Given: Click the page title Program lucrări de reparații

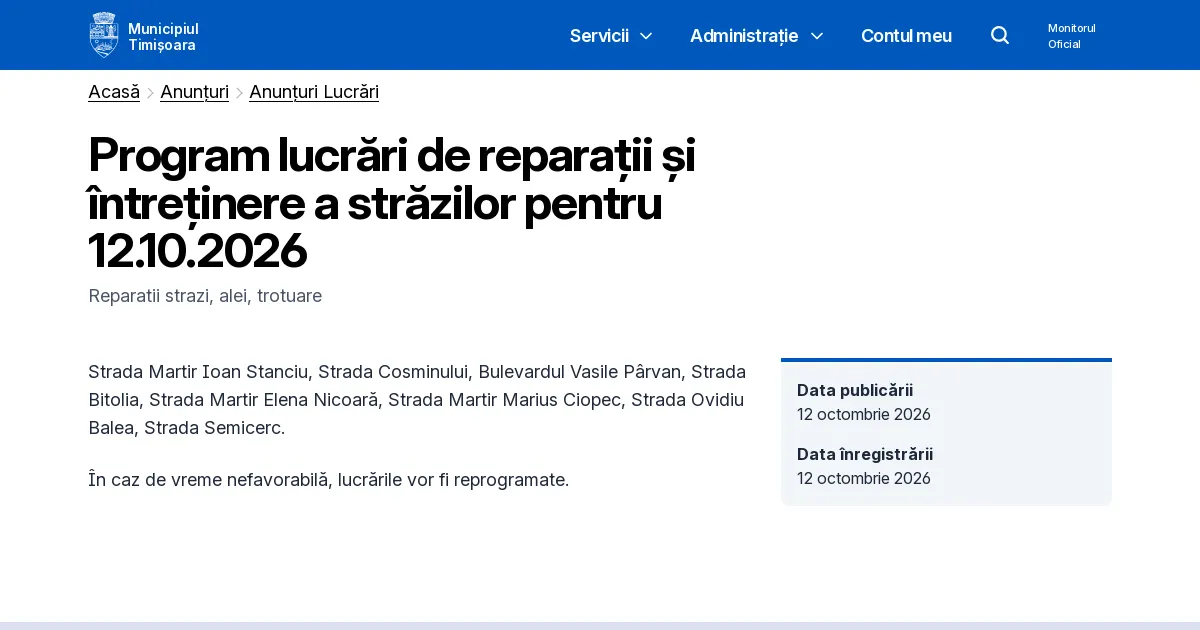Looking at the screenshot, I should 391,203.
